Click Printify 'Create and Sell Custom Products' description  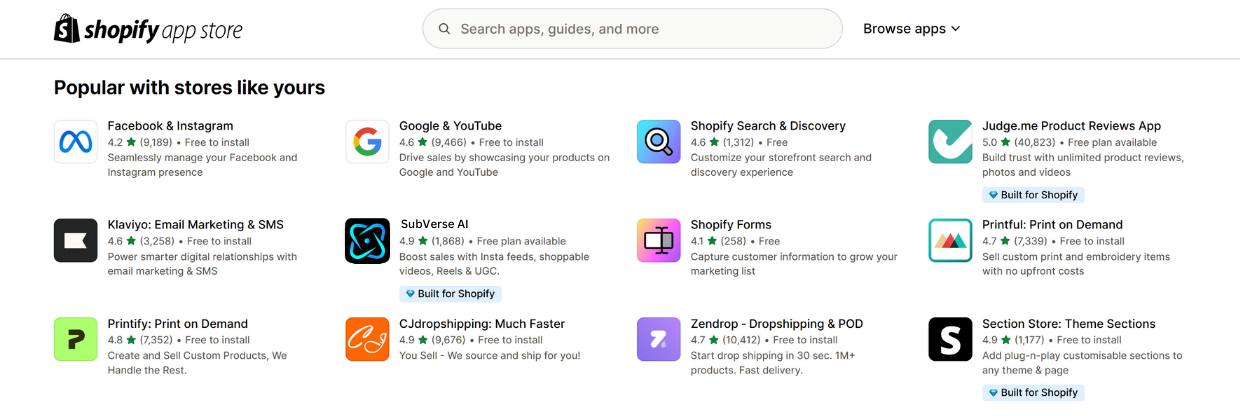point(197,363)
